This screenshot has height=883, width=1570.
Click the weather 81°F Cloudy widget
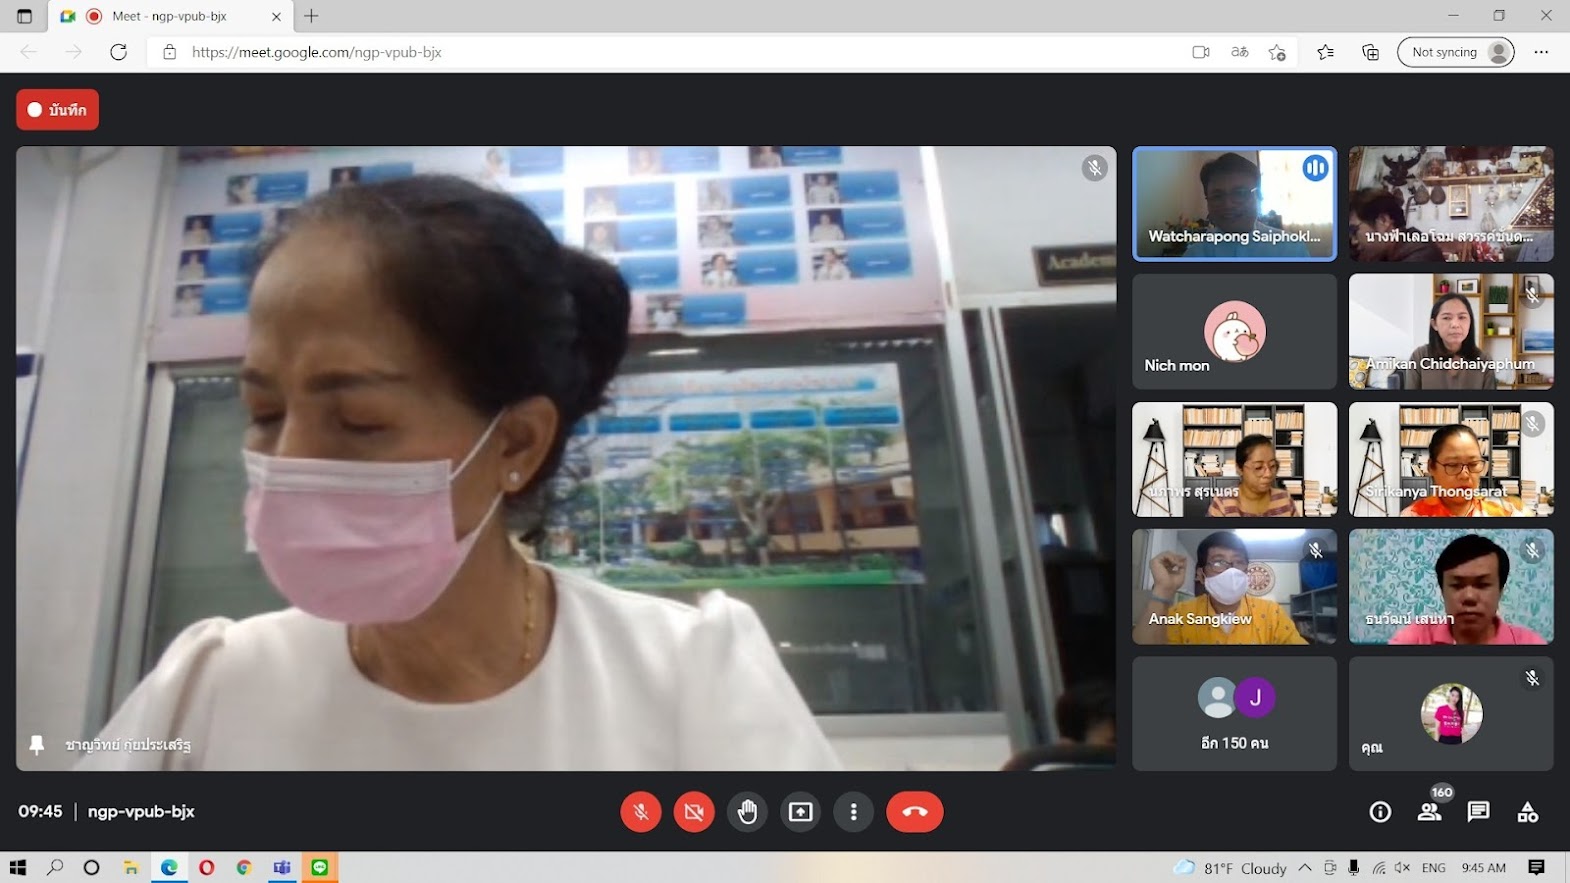[1231, 867]
